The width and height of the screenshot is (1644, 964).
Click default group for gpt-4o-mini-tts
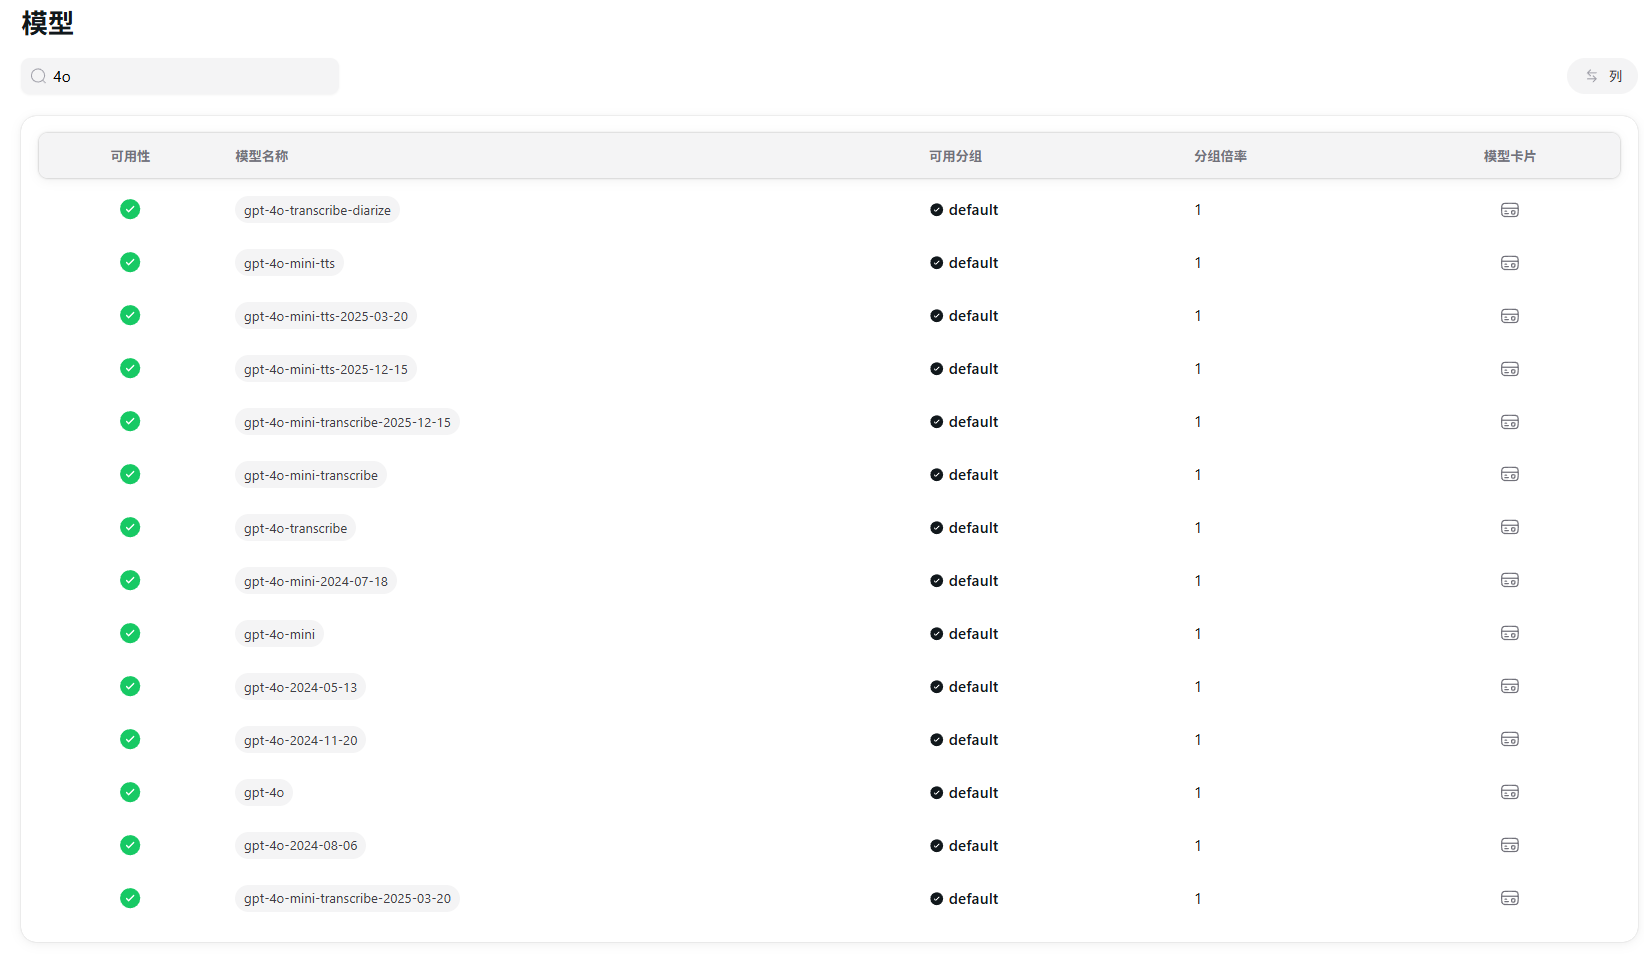[964, 263]
